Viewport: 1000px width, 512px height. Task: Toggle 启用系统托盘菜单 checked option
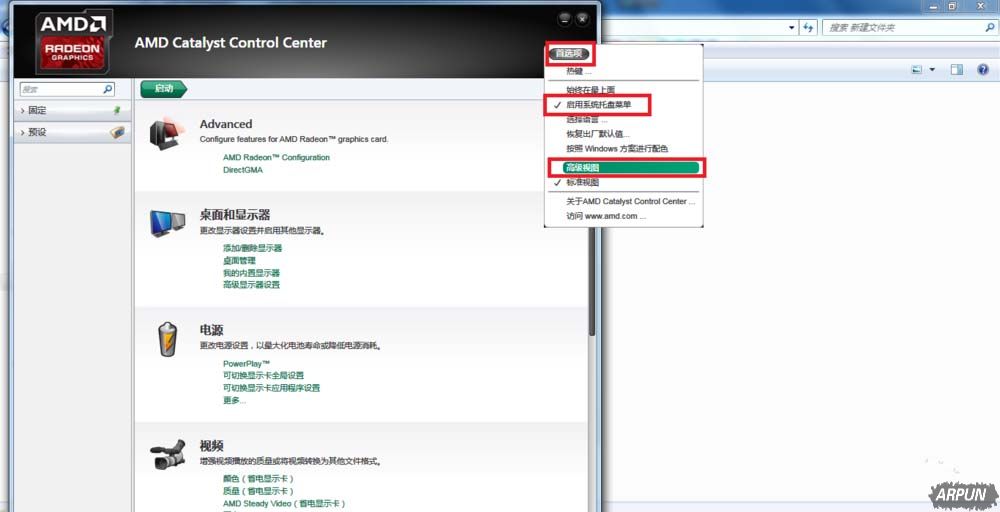(598, 105)
